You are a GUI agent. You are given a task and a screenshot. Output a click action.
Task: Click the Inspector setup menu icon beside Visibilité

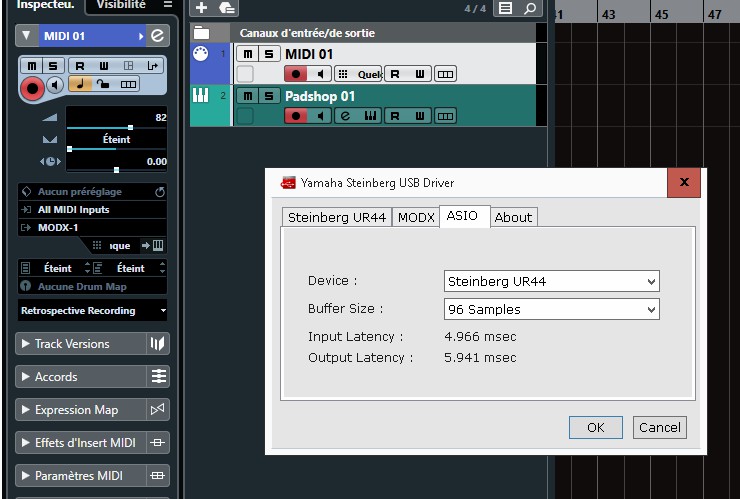tap(168, 5)
